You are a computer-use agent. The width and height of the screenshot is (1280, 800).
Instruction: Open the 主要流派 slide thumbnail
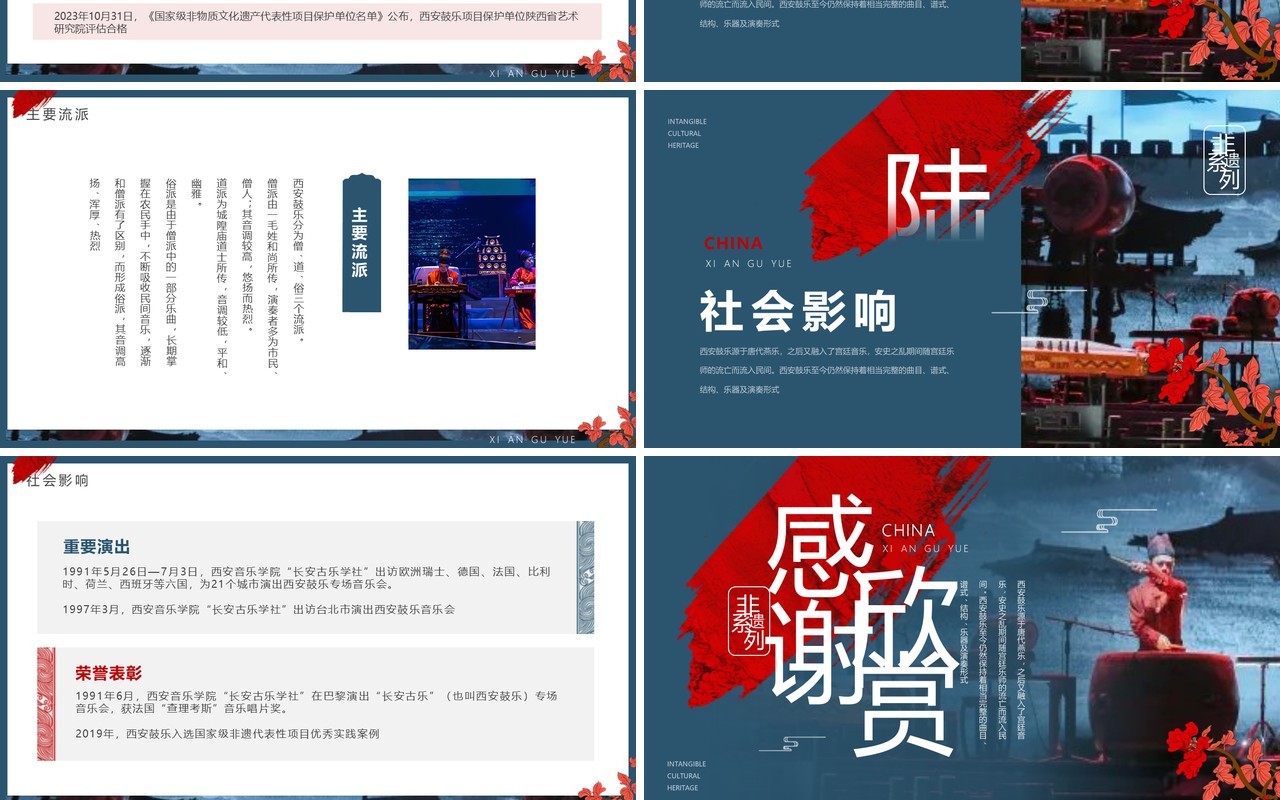318,268
